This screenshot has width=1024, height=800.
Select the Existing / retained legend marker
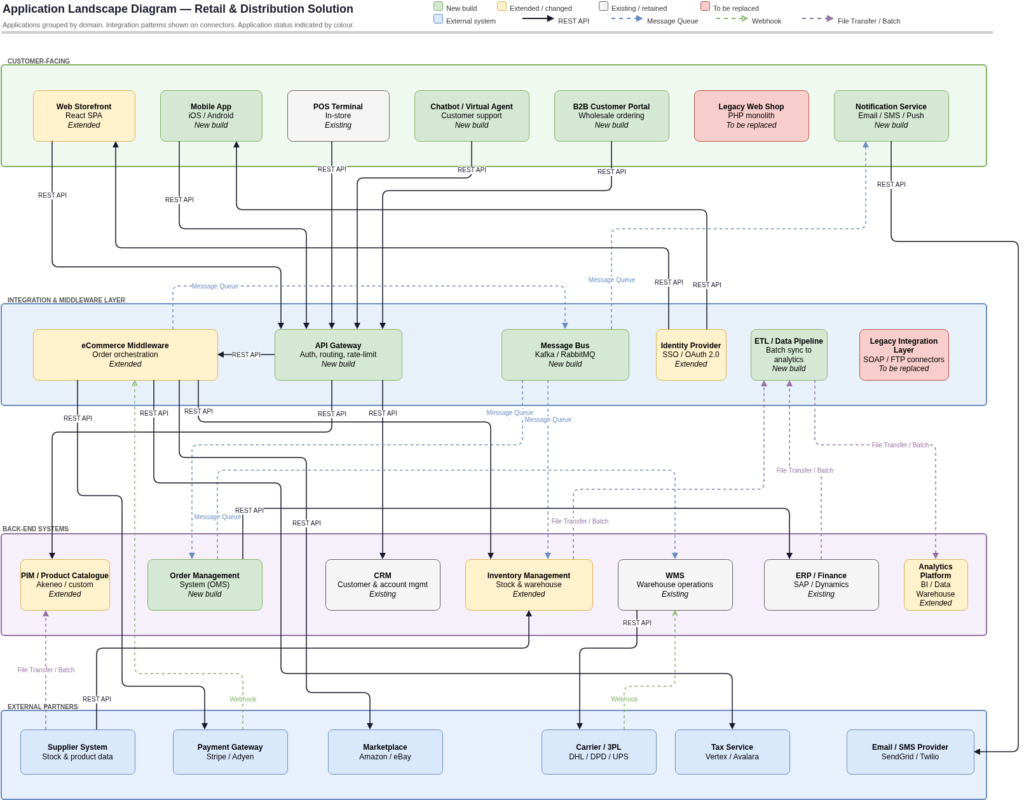pyautogui.click(x=604, y=6)
